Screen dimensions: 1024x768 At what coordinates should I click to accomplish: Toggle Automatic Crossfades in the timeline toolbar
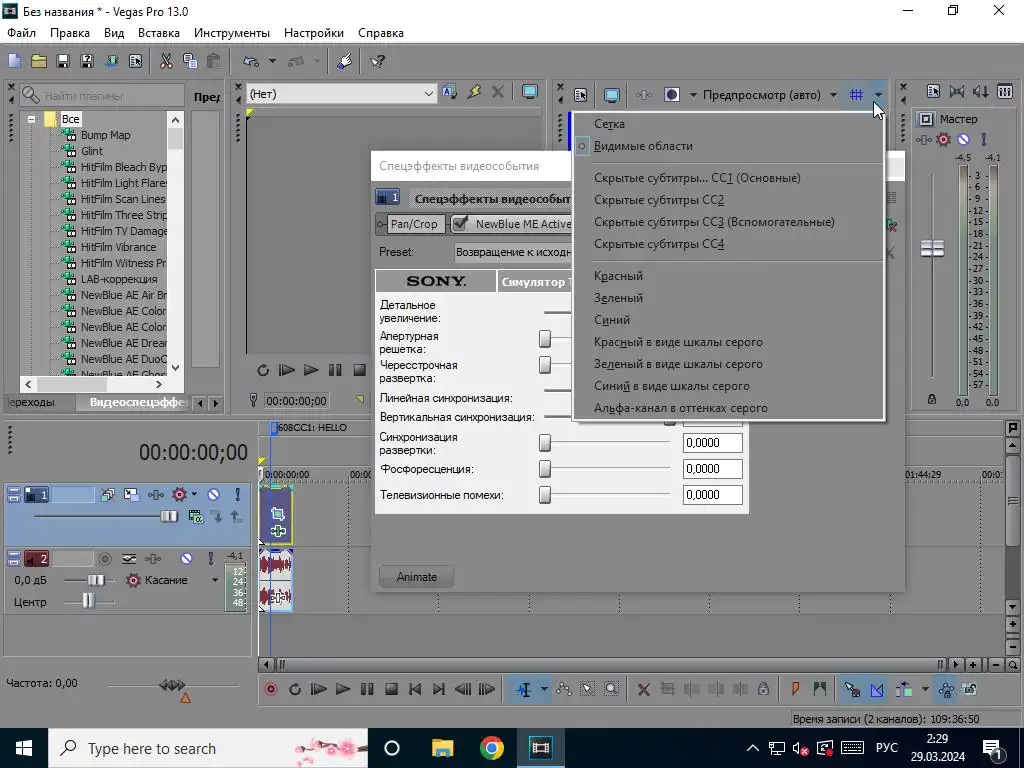point(876,689)
